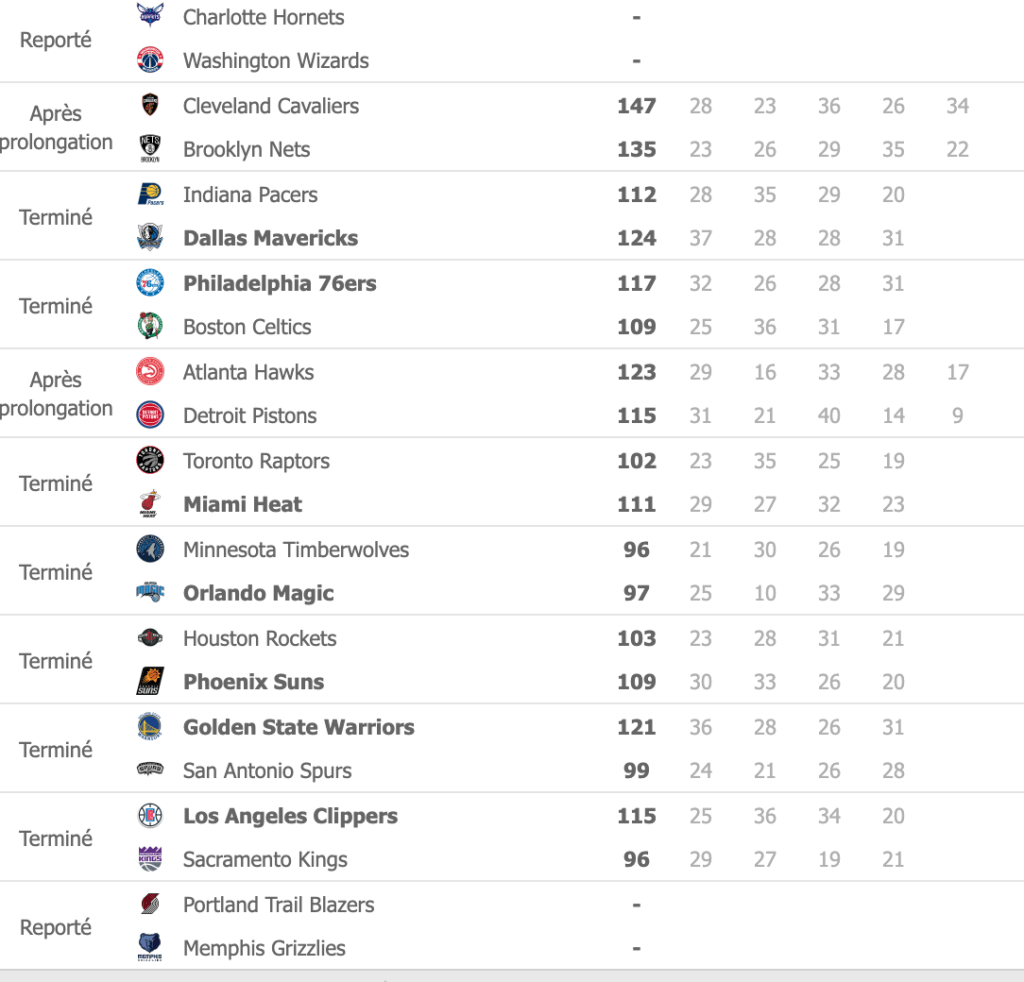Open the Dallas Mavericks team link

click(270, 238)
